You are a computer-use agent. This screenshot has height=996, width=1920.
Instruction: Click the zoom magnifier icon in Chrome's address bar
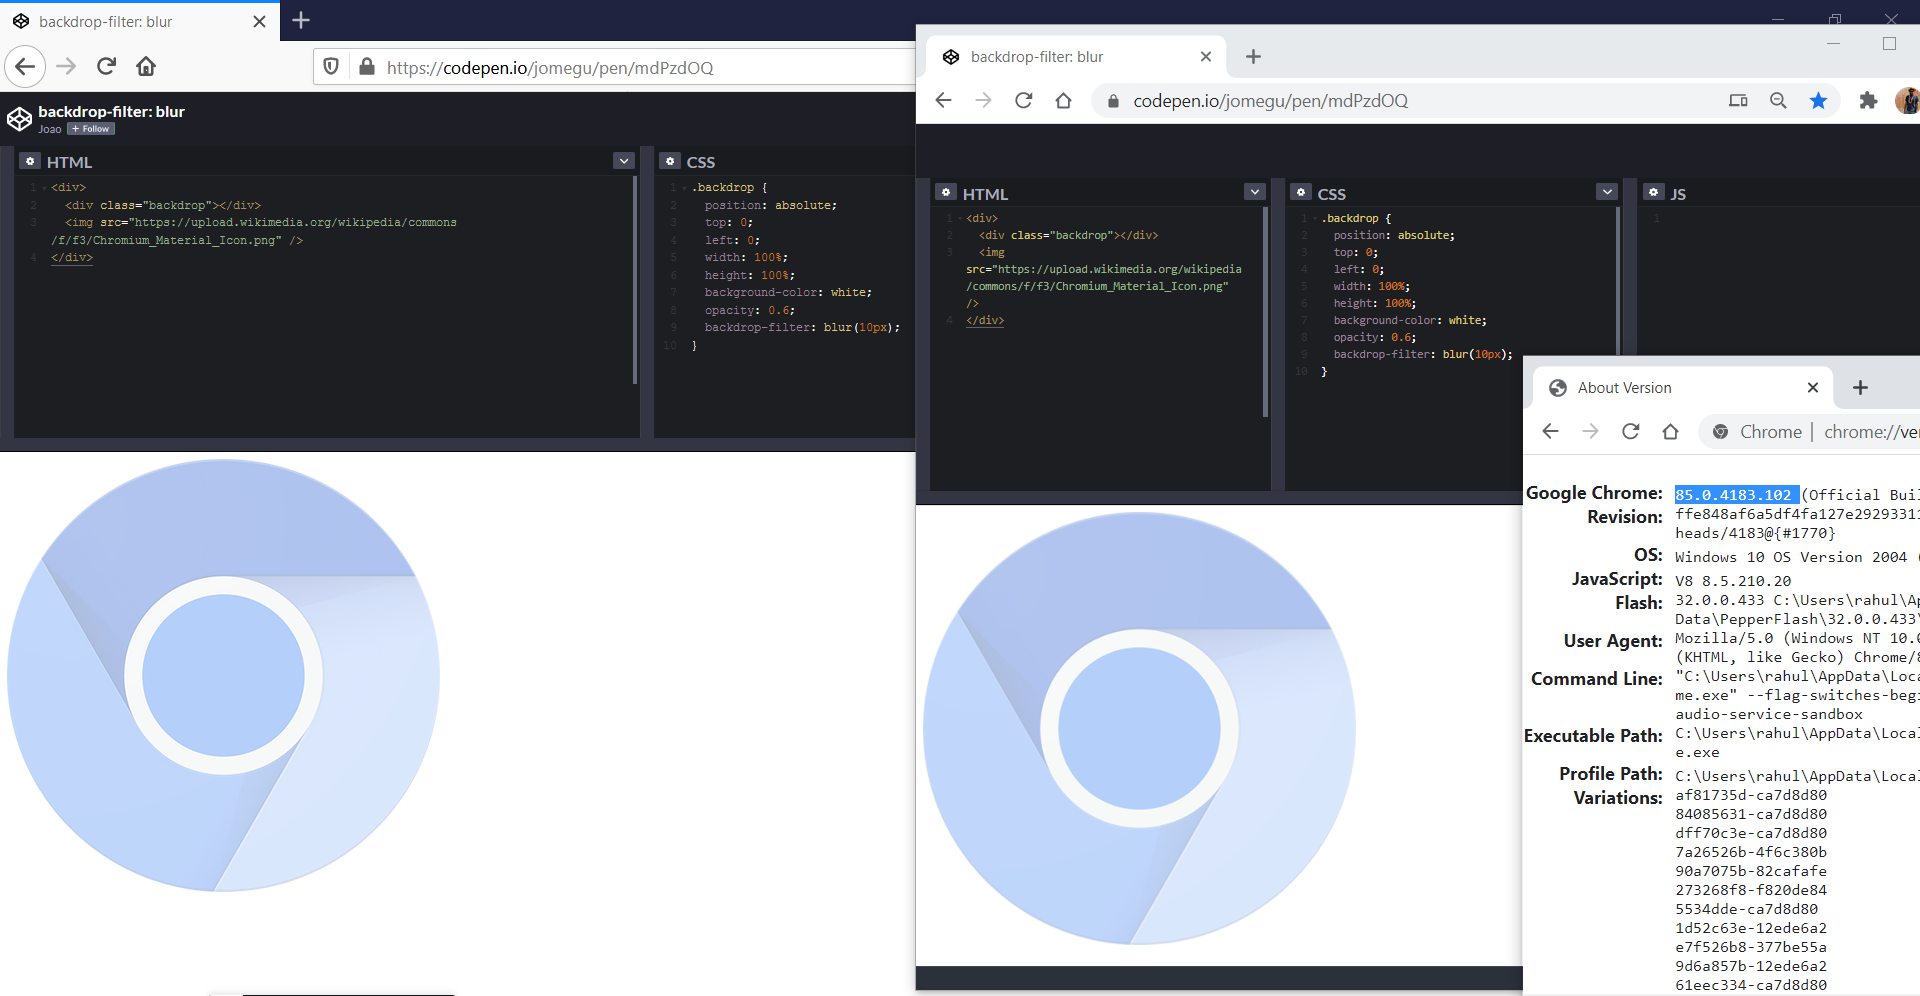click(1778, 101)
